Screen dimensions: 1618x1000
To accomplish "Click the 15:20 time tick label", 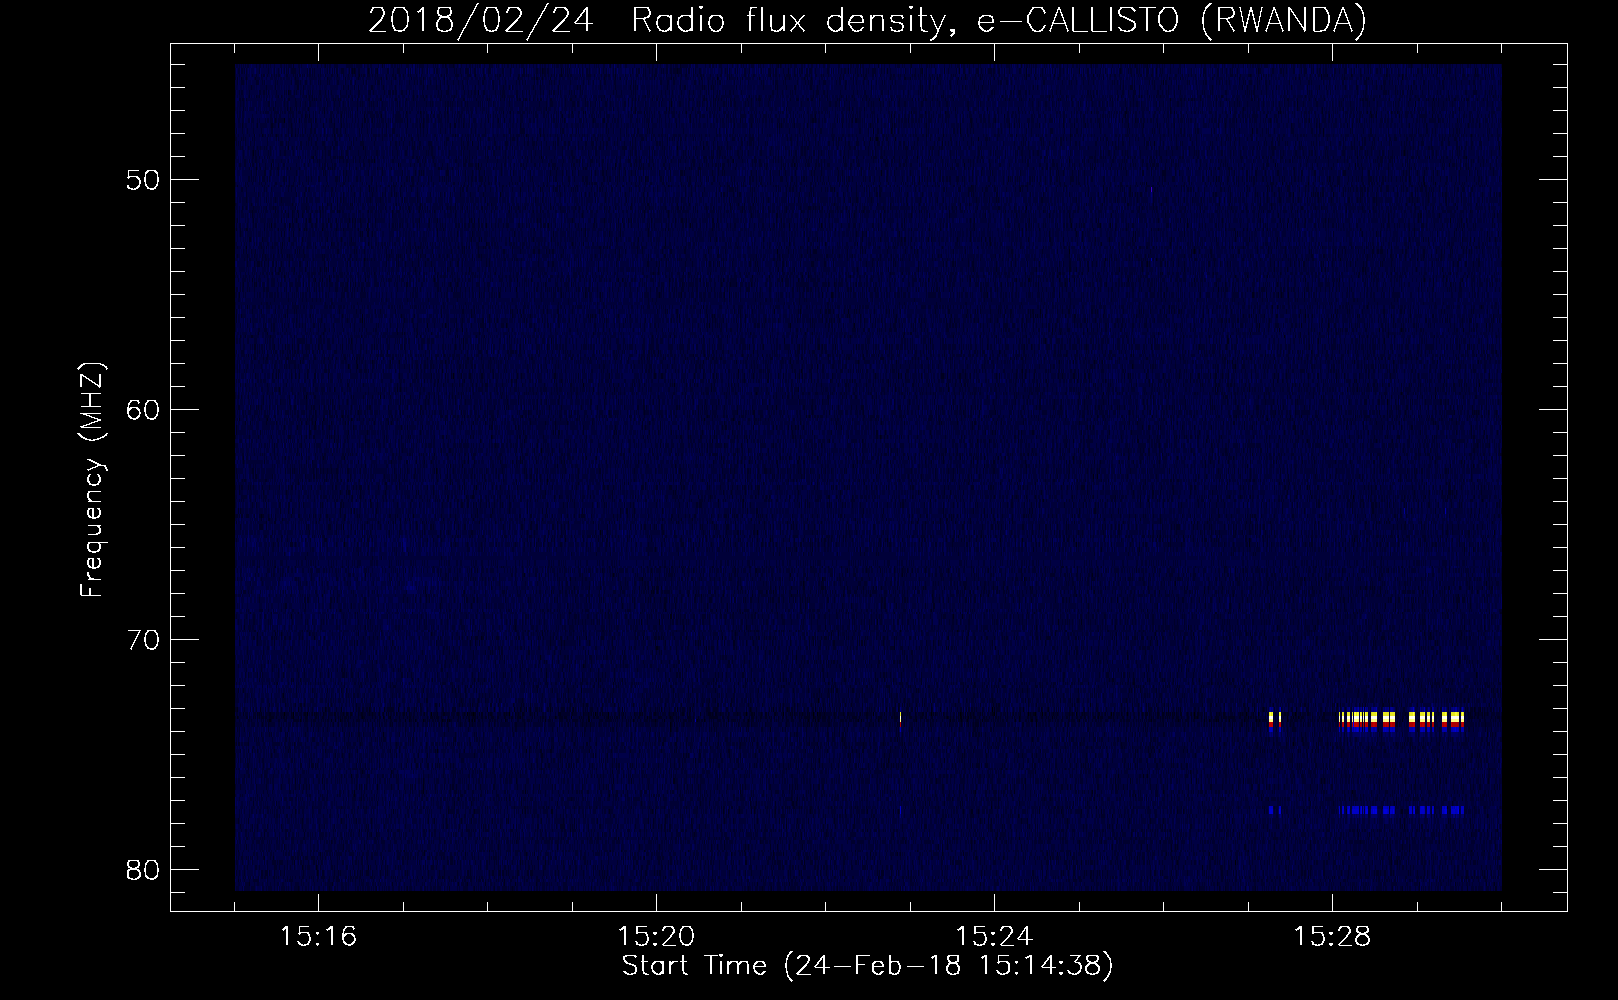I will click(x=657, y=937).
